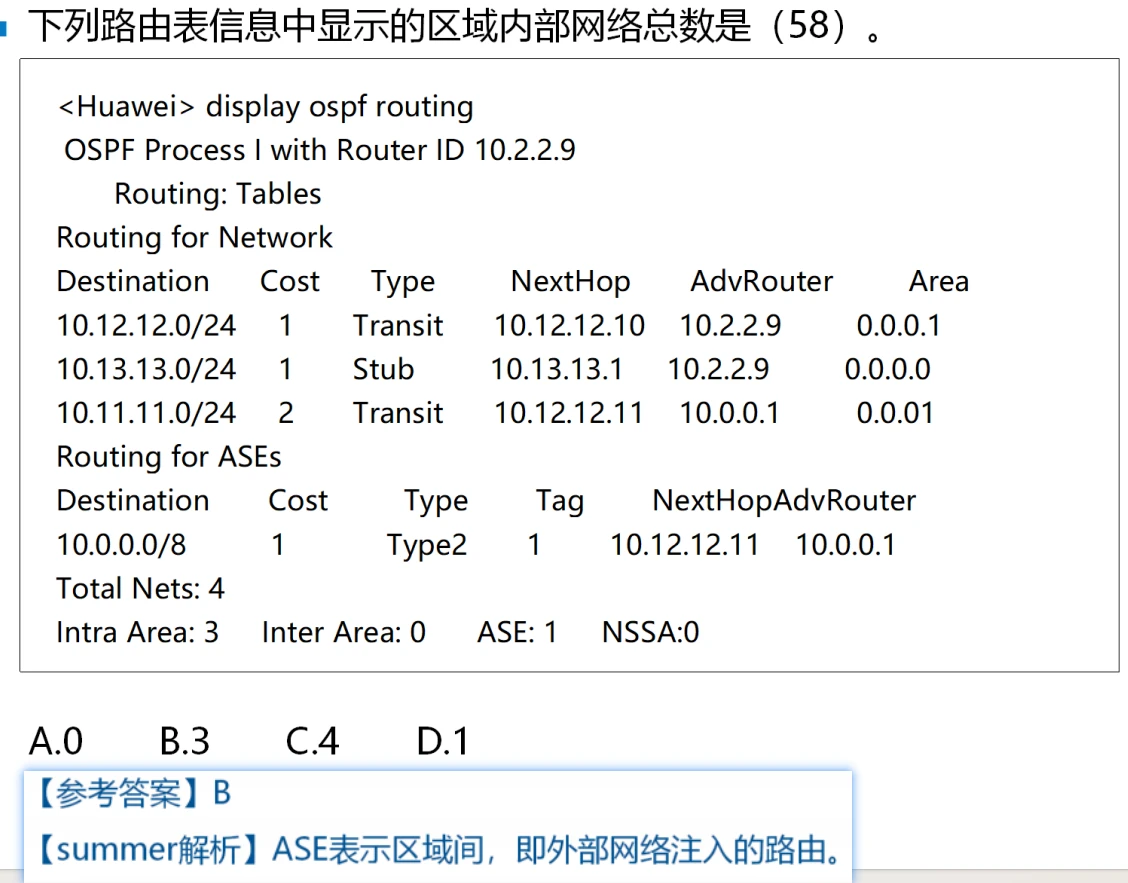Click the 'Routing for Network' heading
Viewport: 1128px width, 883px height.
click(194, 238)
